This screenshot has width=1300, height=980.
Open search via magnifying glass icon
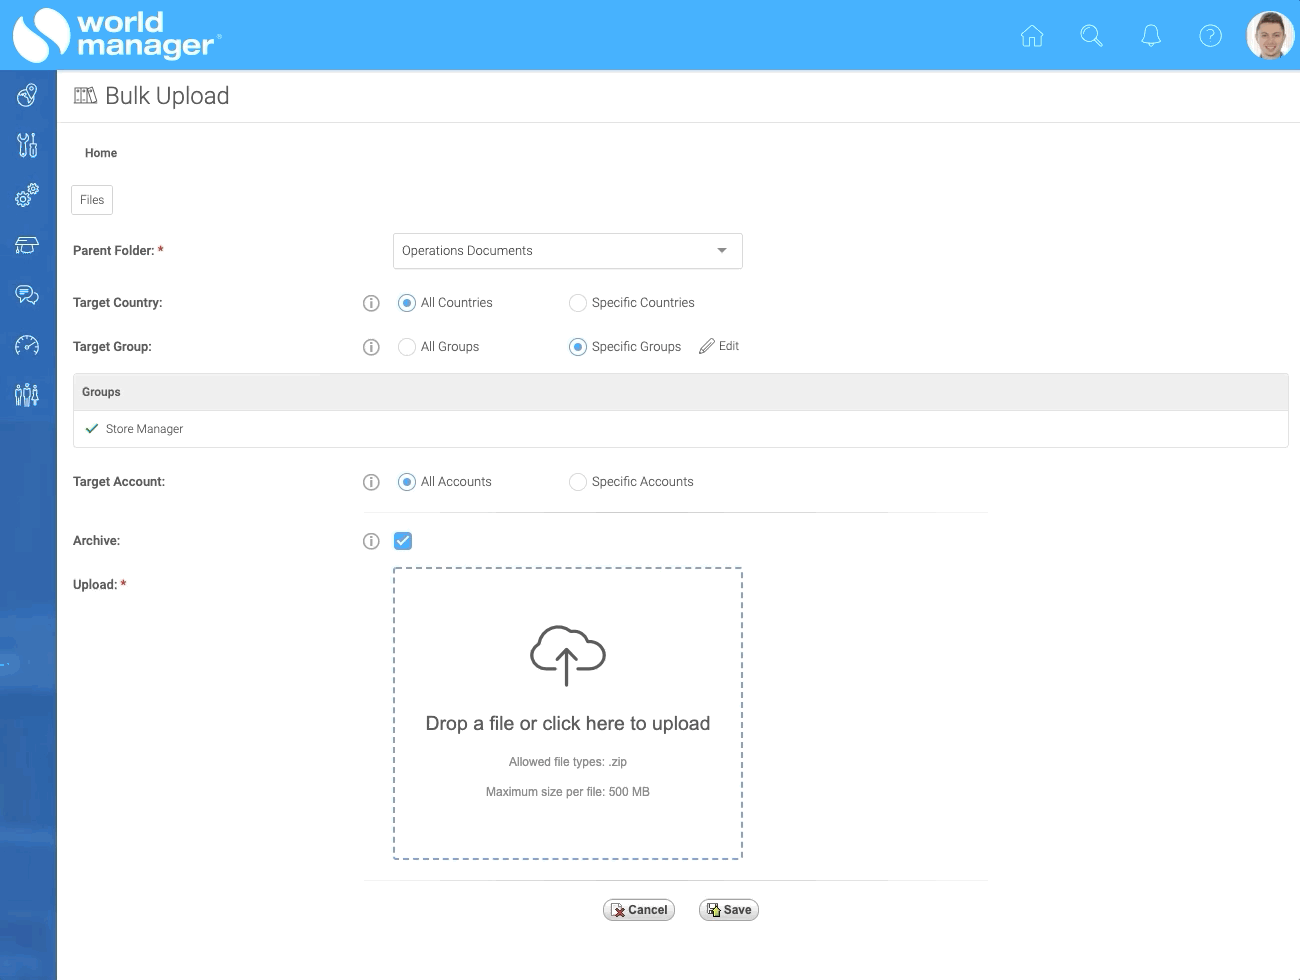point(1091,37)
